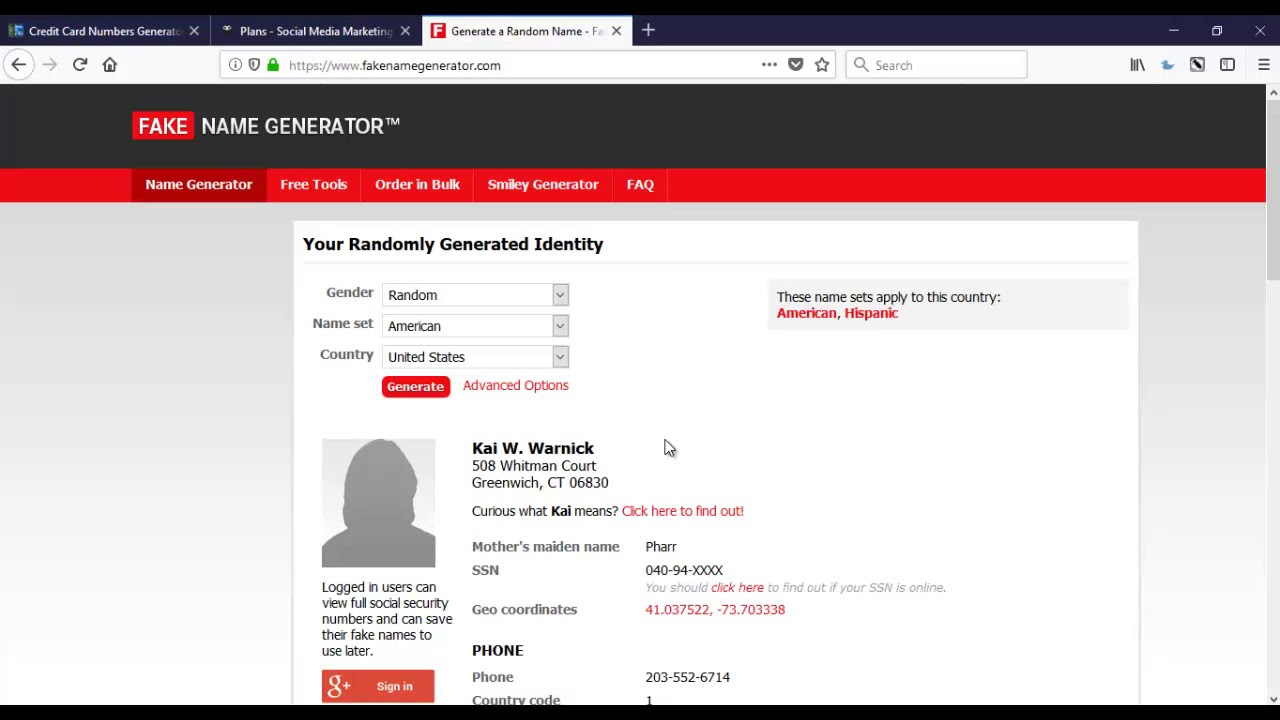
Task: Click the name 'Kai W. Warnick'
Action: (533, 448)
